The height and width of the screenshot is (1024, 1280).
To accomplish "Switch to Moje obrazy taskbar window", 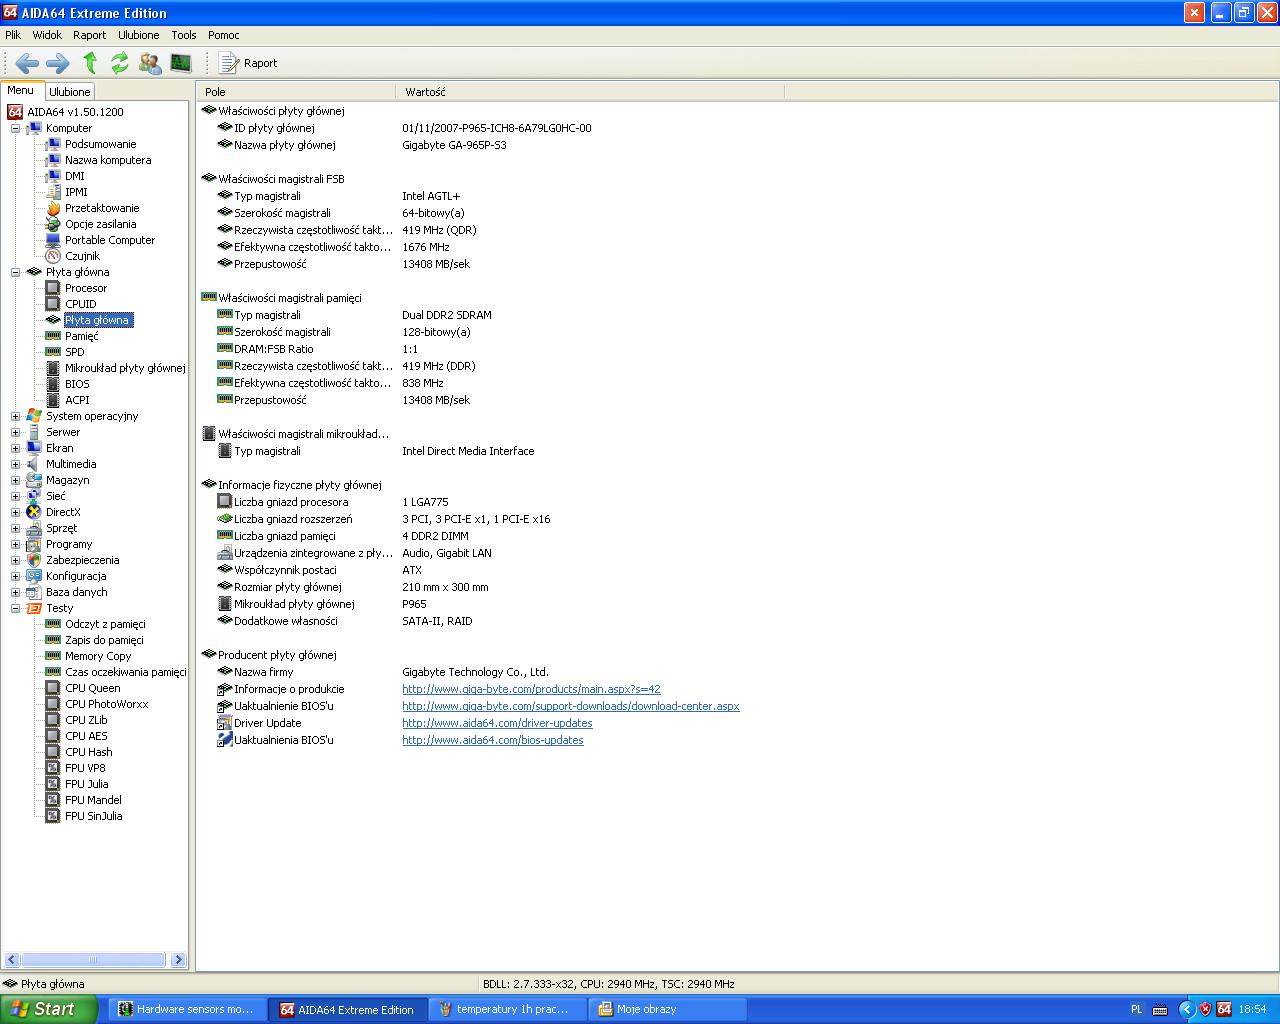I will click(x=667, y=1009).
